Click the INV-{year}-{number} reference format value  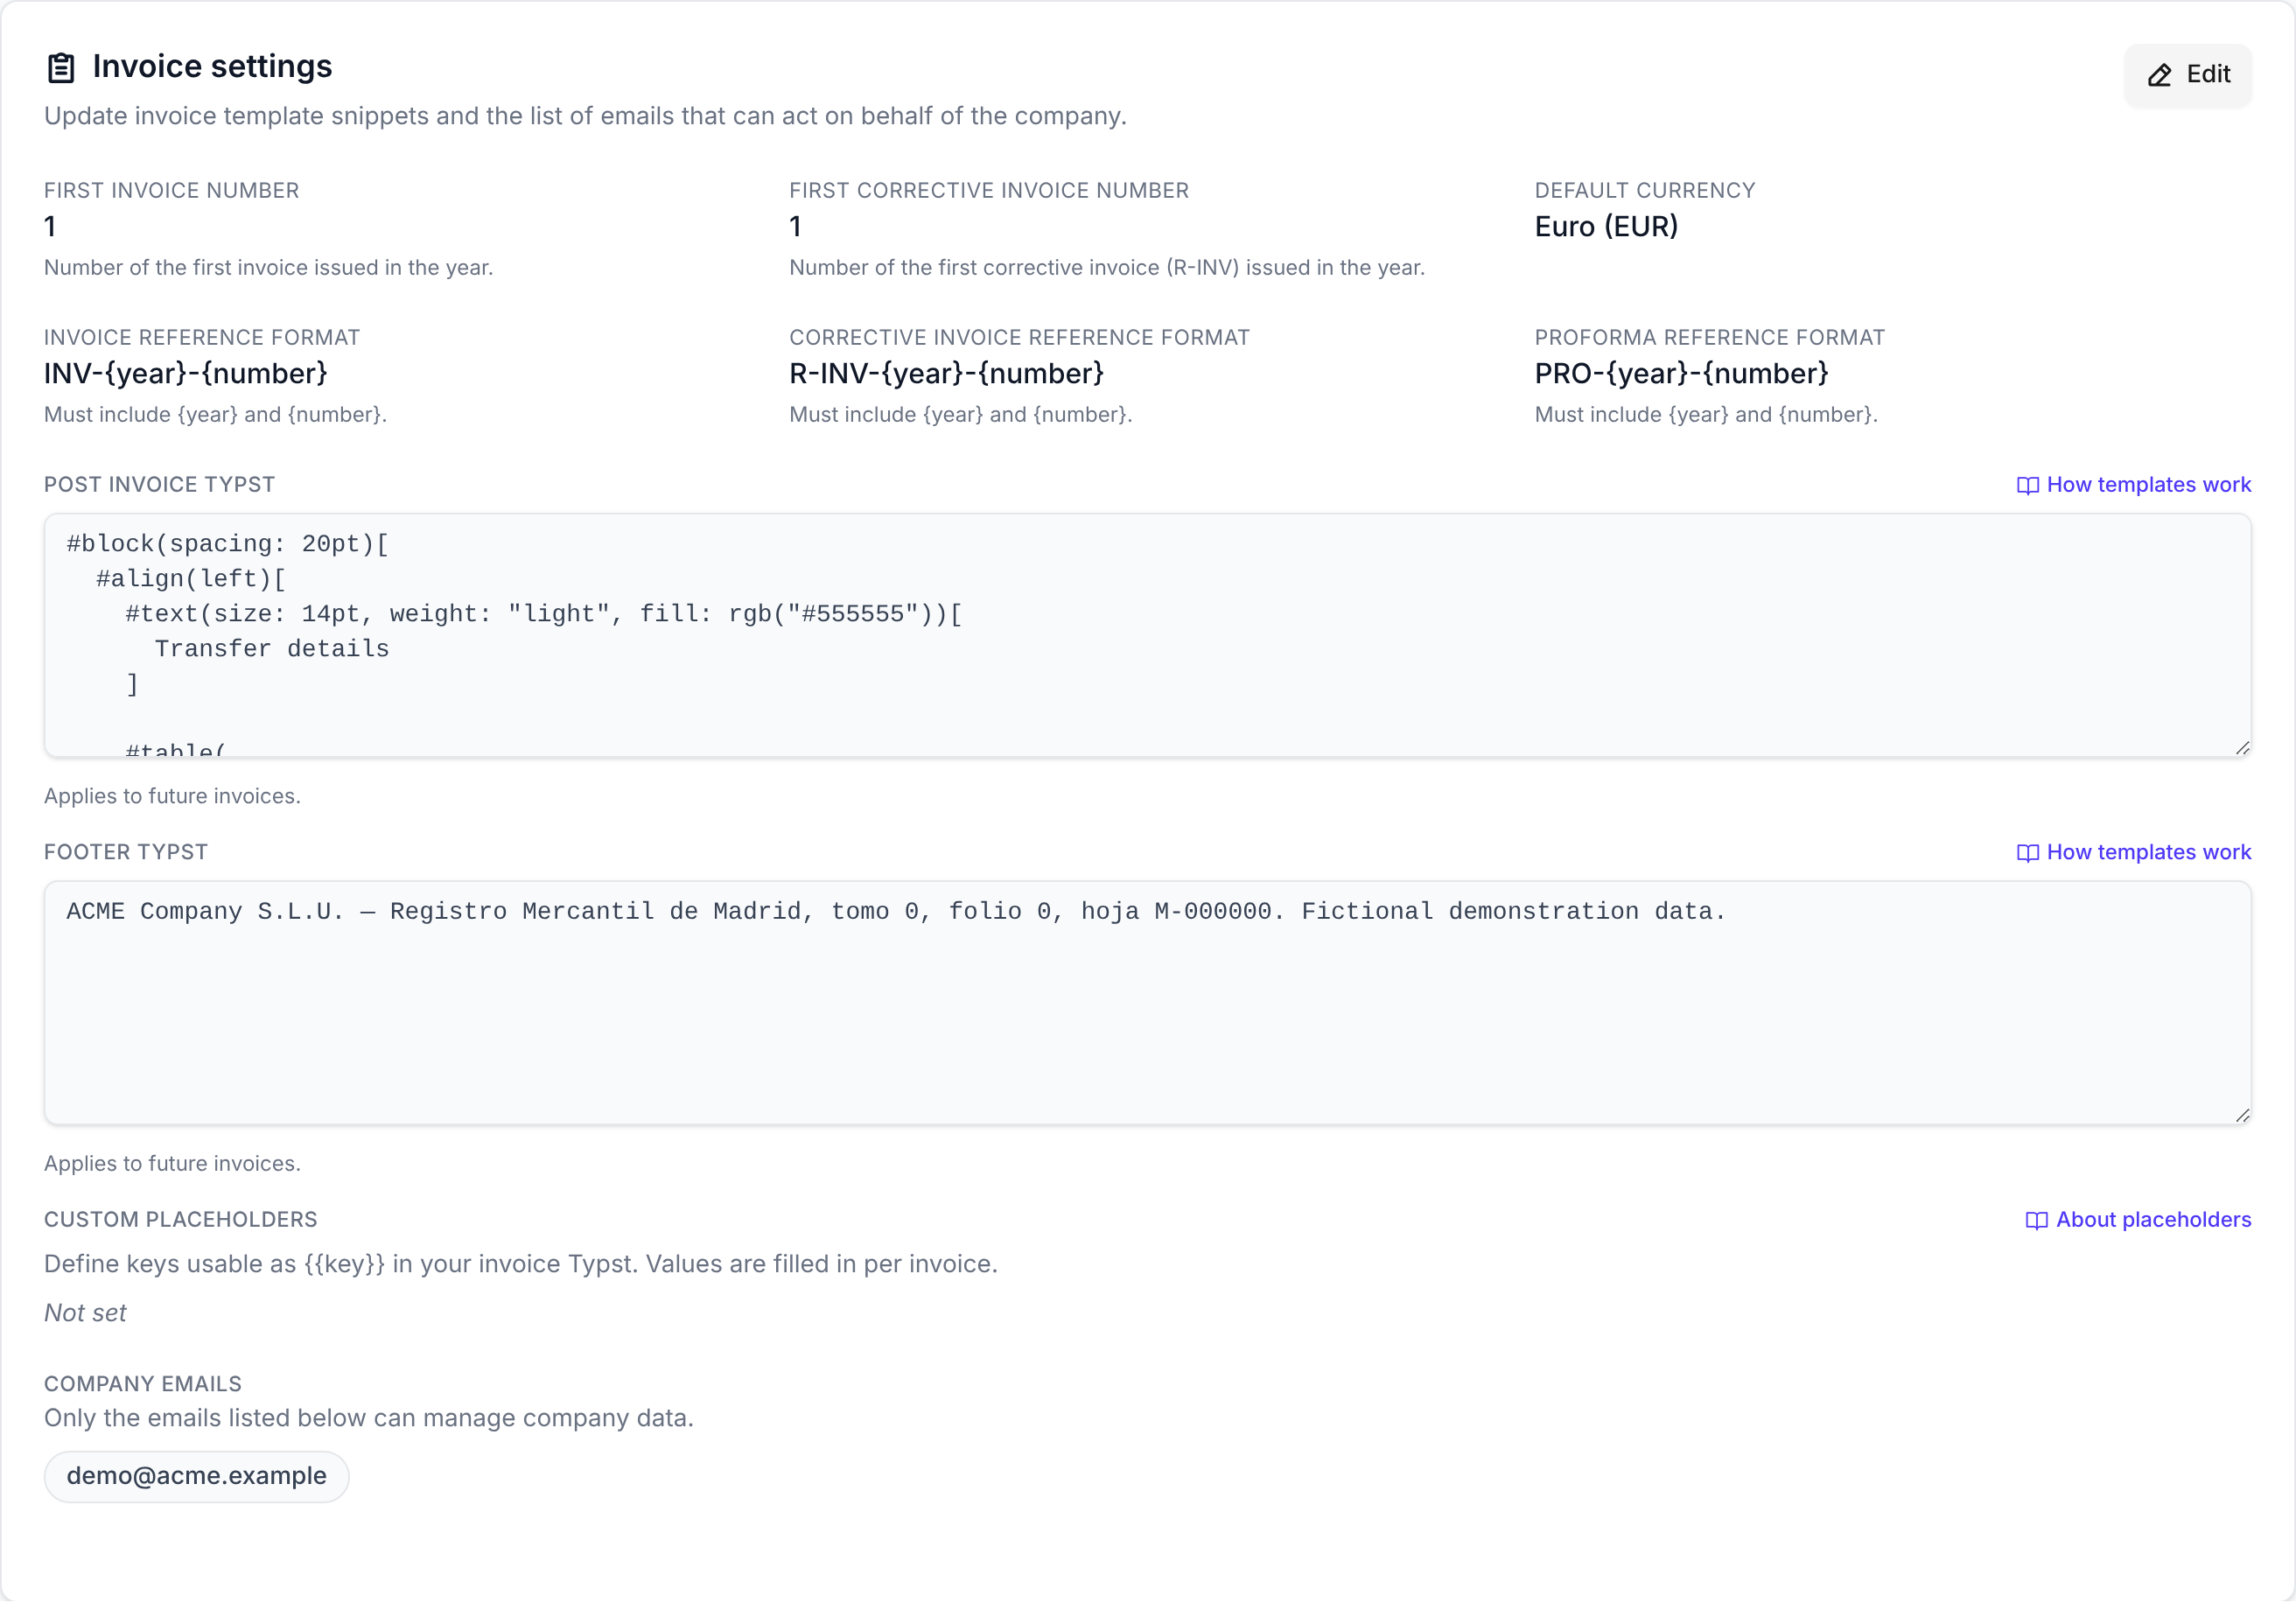[186, 373]
